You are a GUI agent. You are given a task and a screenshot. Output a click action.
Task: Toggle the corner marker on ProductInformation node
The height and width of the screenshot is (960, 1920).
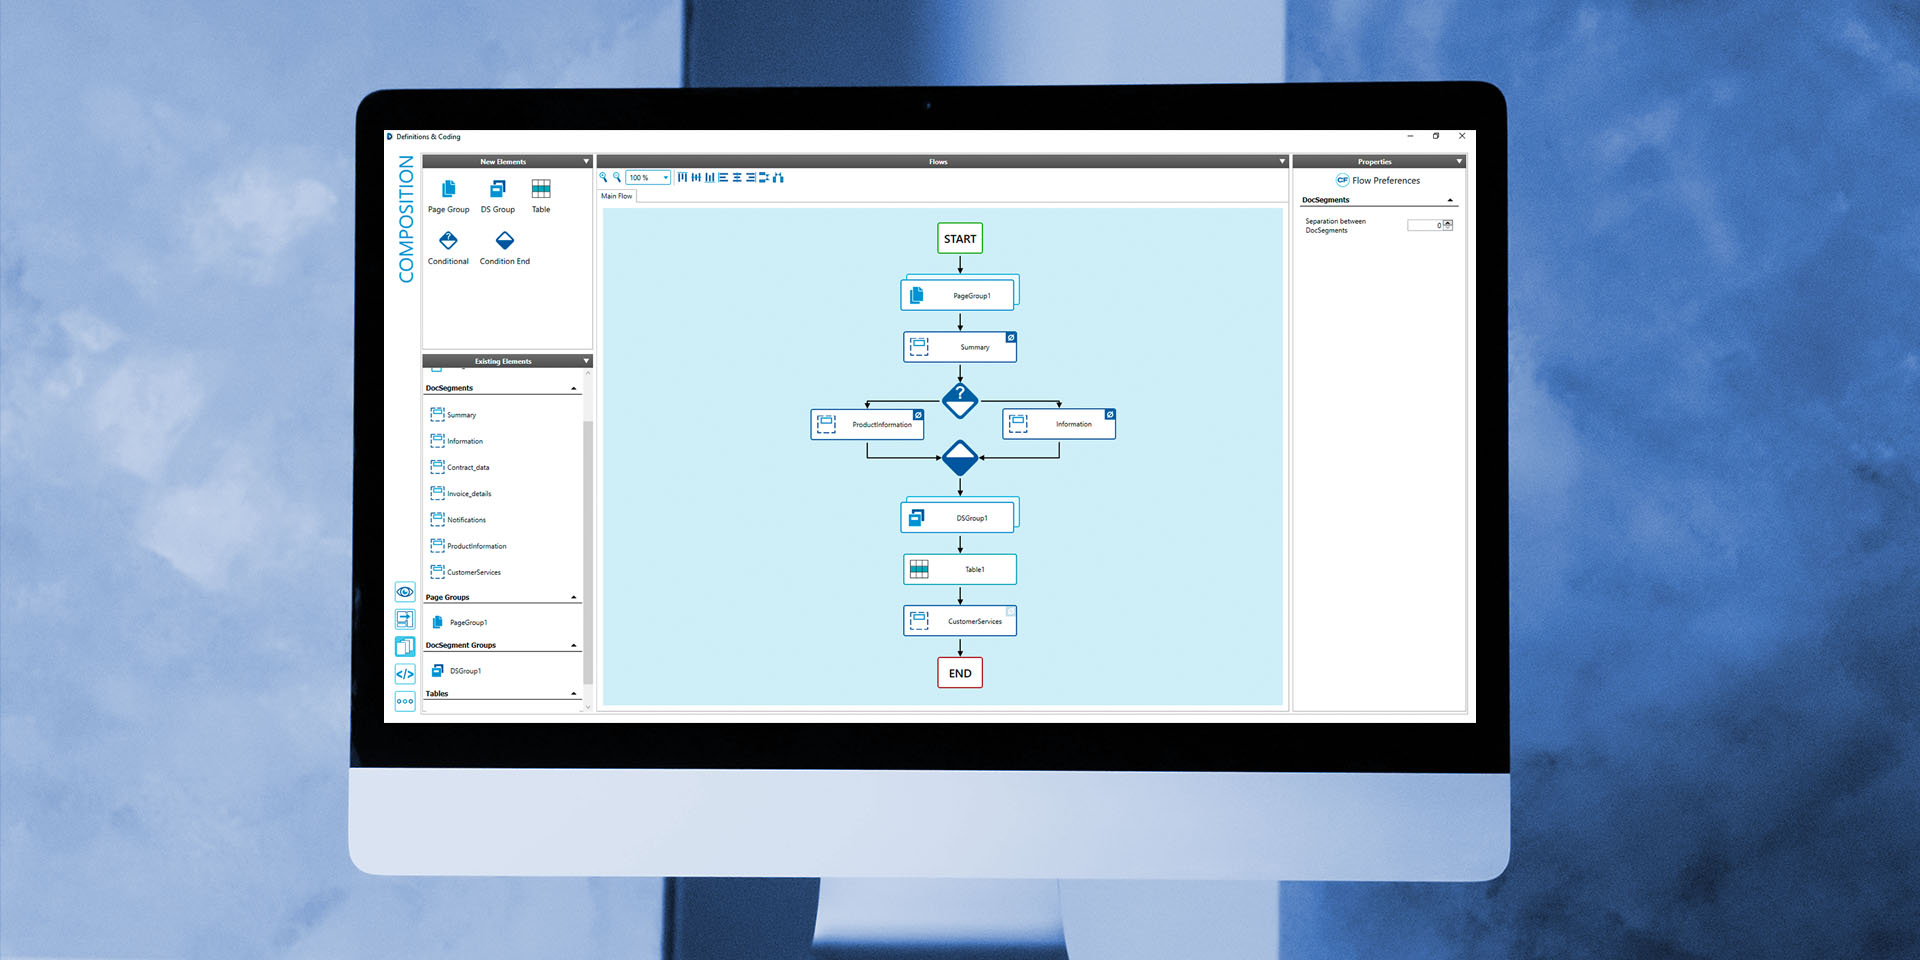coord(918,414)
